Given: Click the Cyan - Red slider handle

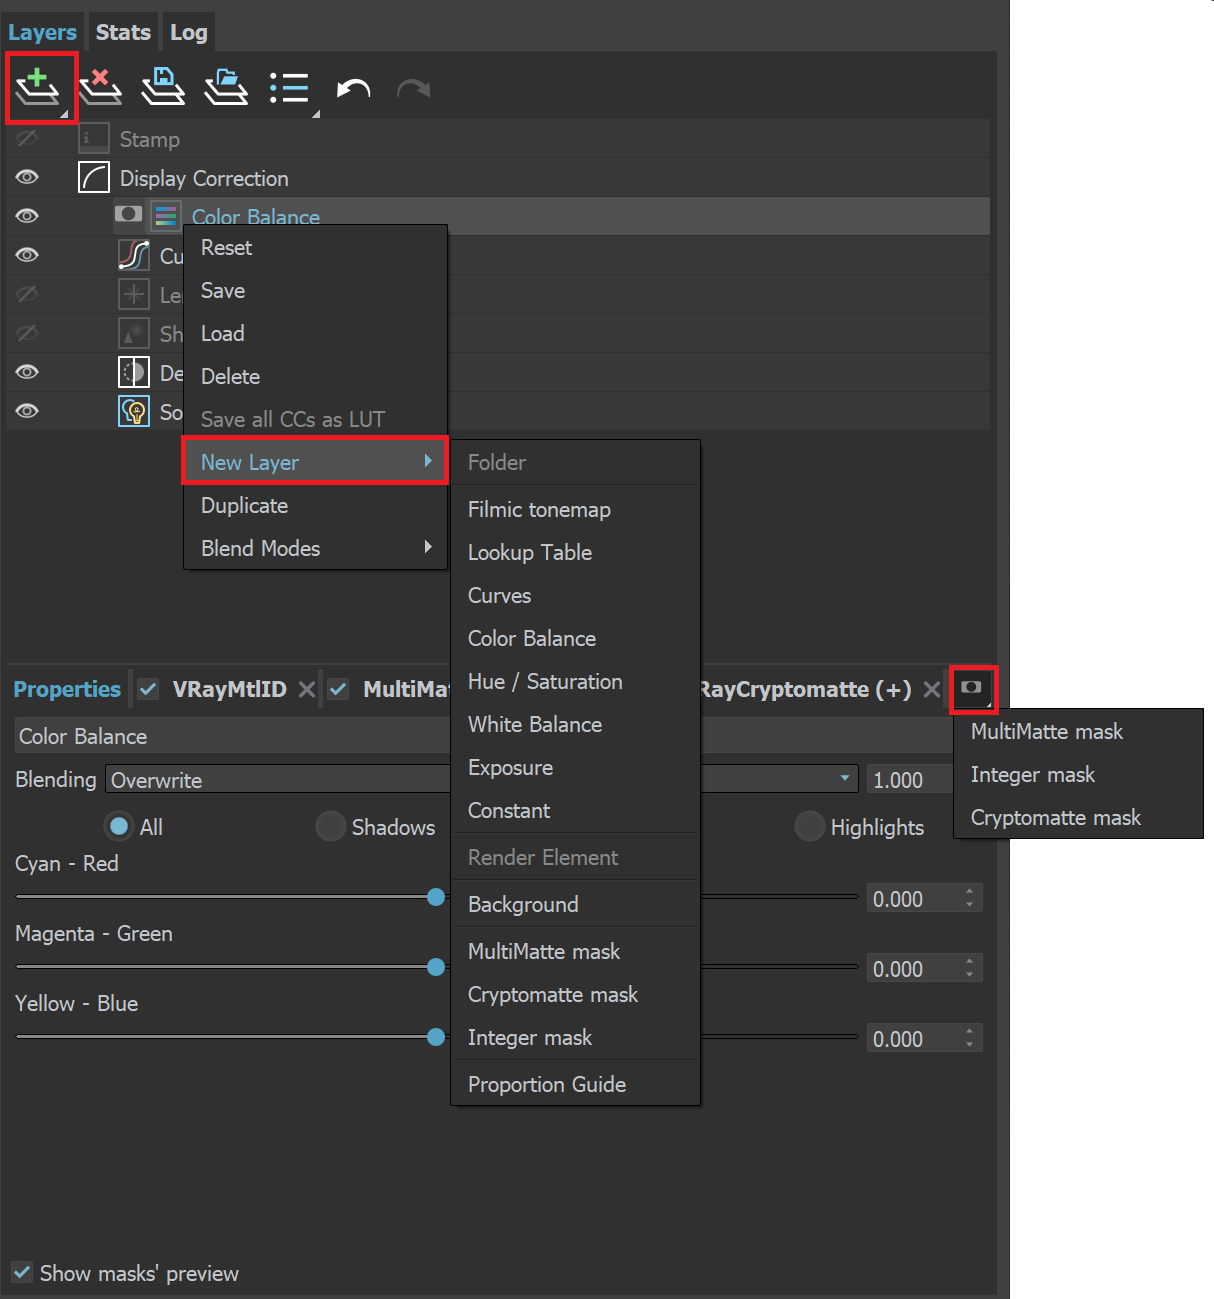Looking at the screenshot, I should coord(436,897).
